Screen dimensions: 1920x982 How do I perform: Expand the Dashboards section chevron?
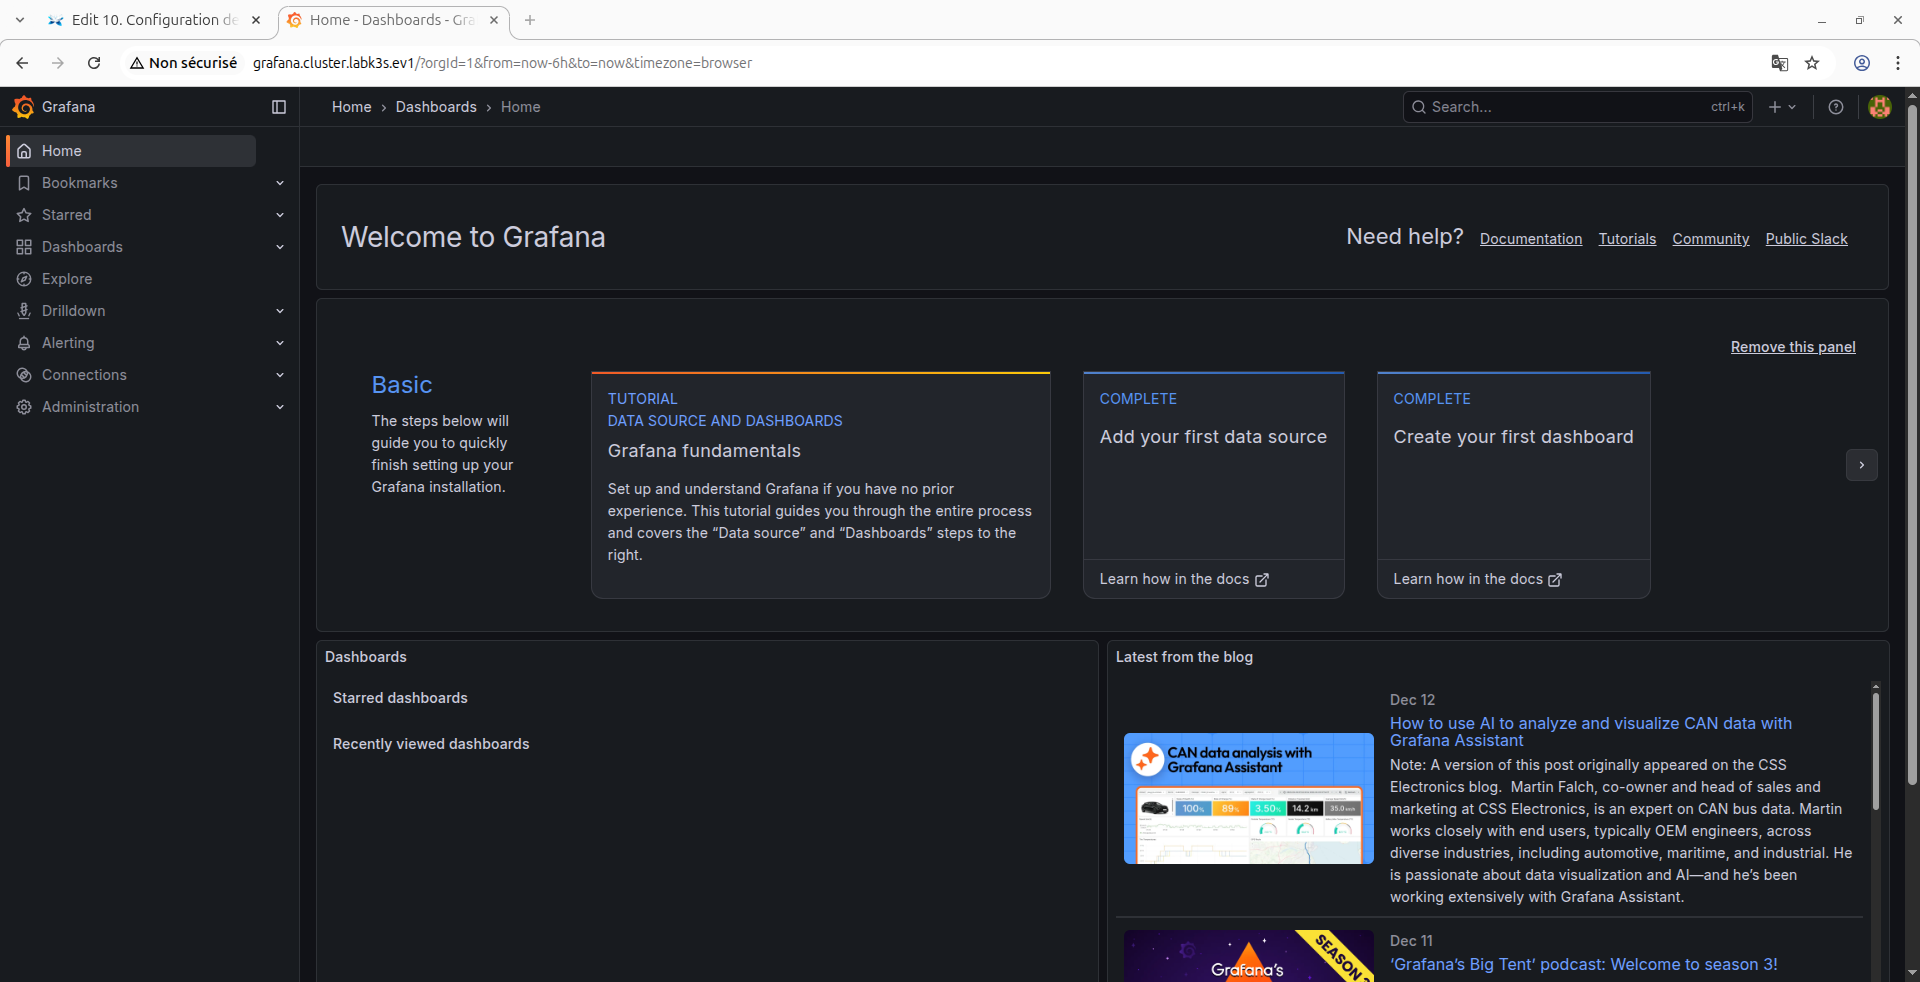(x=280, y=247)
